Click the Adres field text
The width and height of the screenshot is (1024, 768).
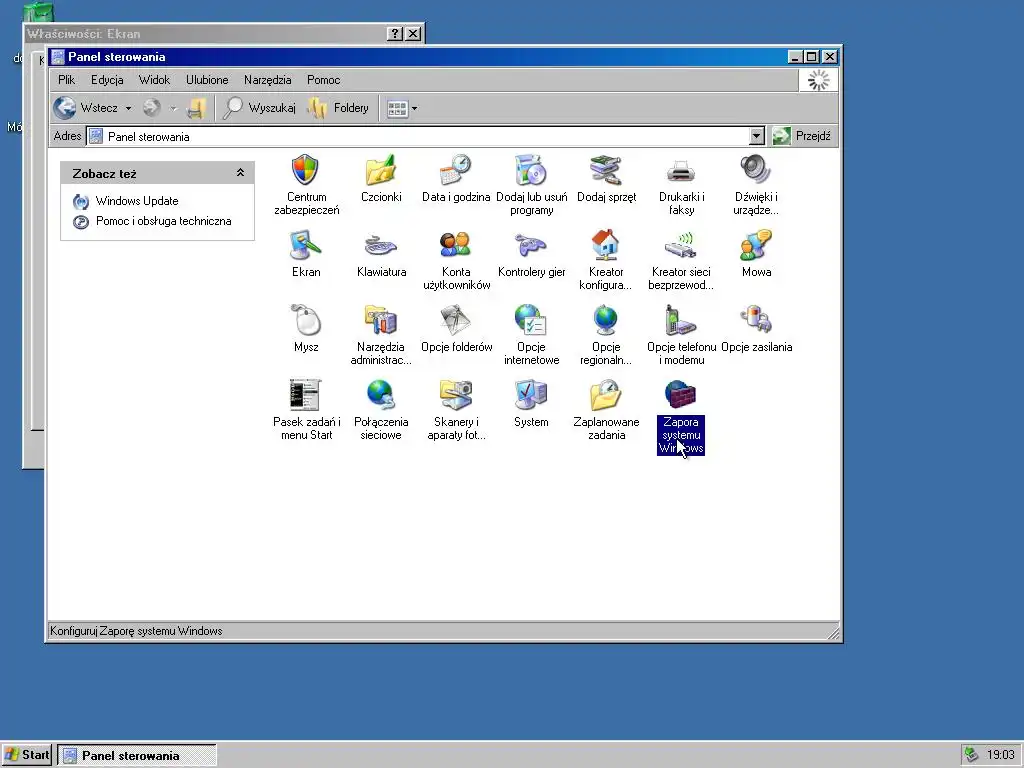point(148,136)
